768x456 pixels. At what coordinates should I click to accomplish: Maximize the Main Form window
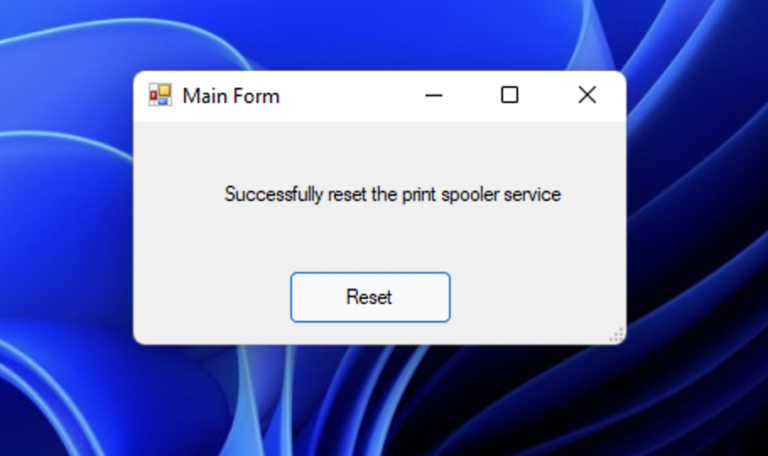(510, 95)
